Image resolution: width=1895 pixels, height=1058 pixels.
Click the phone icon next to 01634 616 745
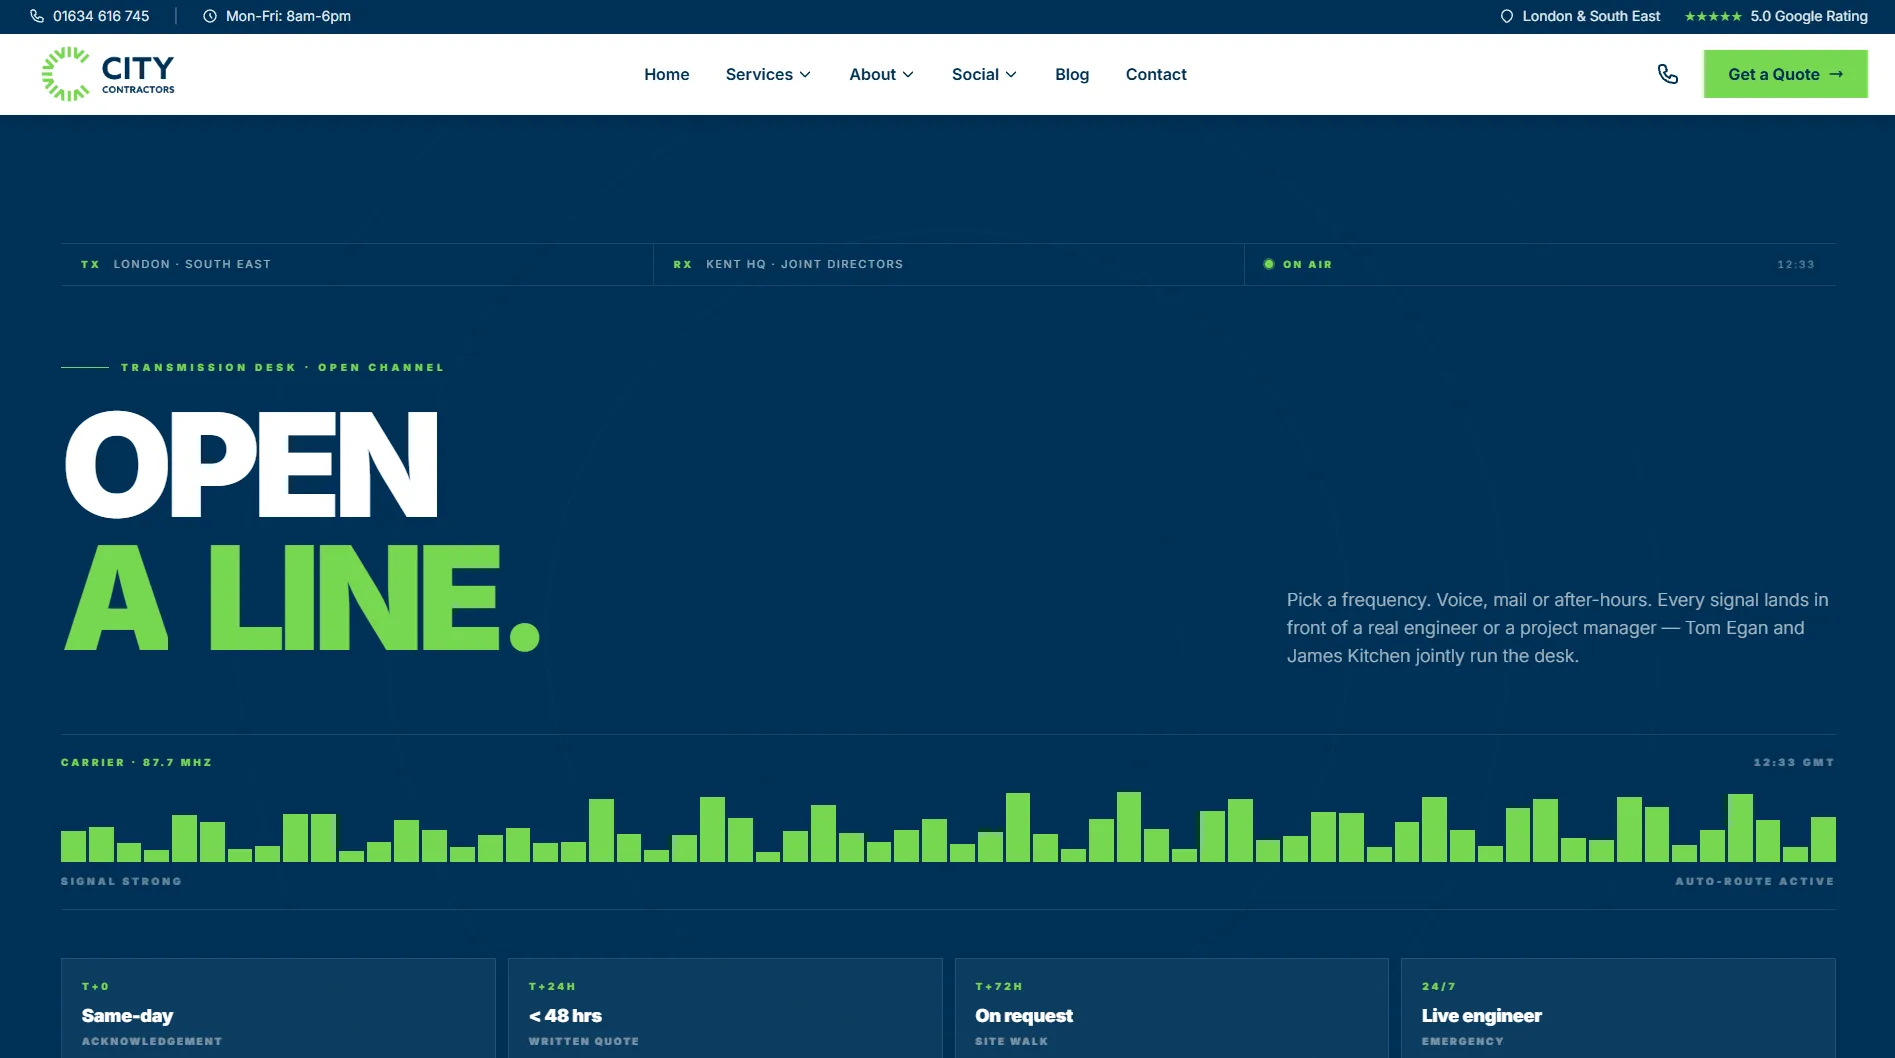tap(37, 16)
